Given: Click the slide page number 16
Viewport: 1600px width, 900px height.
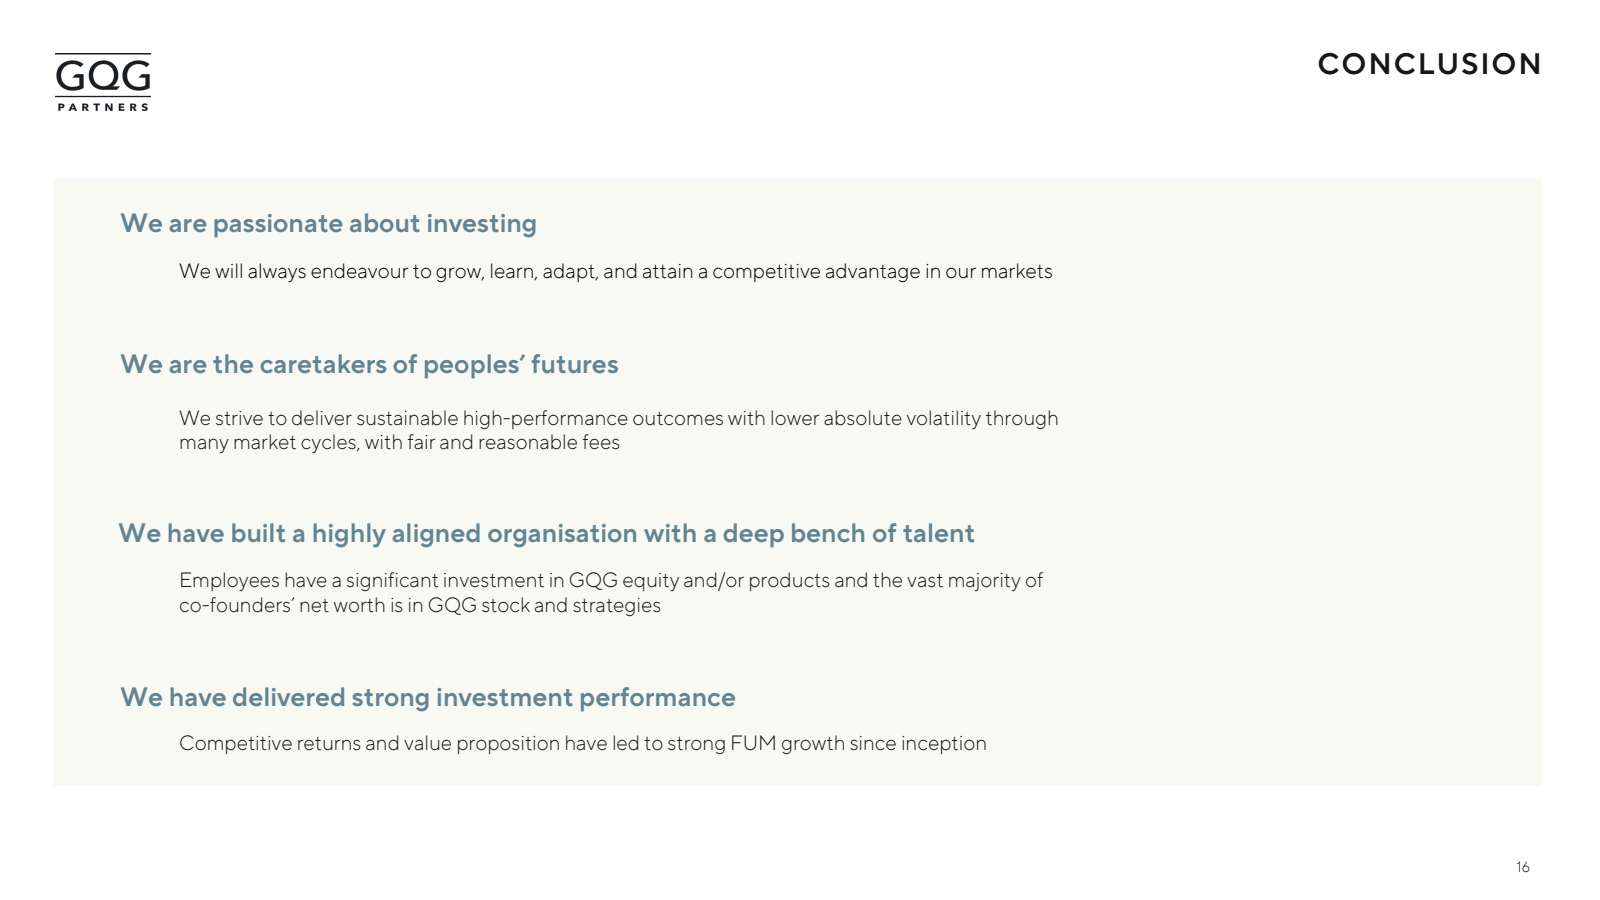Looking at the screenshot, I should point(1522,867).
